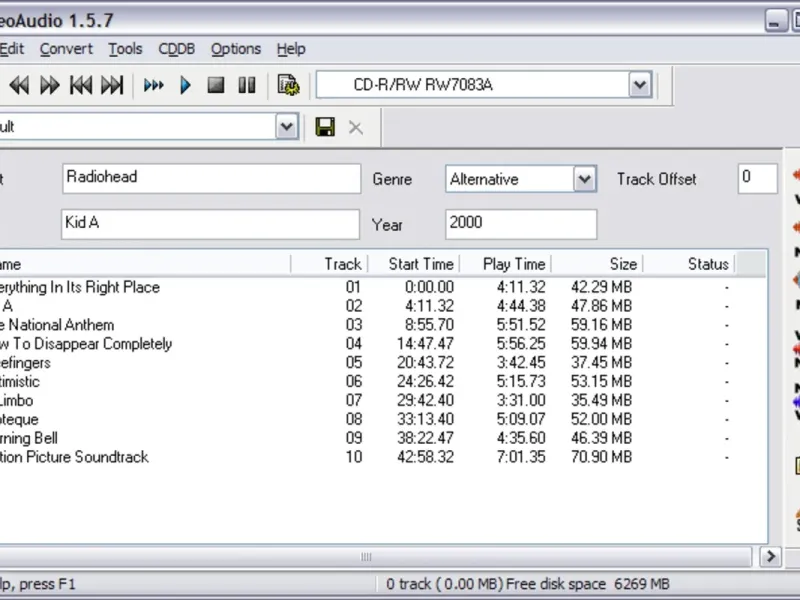Click the horizontal scrollbar right arrow
The height and width of the screenshot is (600, 800).
(x=770, y=556)
